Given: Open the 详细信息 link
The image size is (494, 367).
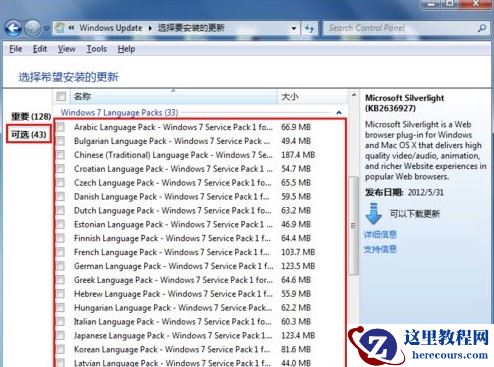Looking at the screenshot, I should (x=380, y=235).
